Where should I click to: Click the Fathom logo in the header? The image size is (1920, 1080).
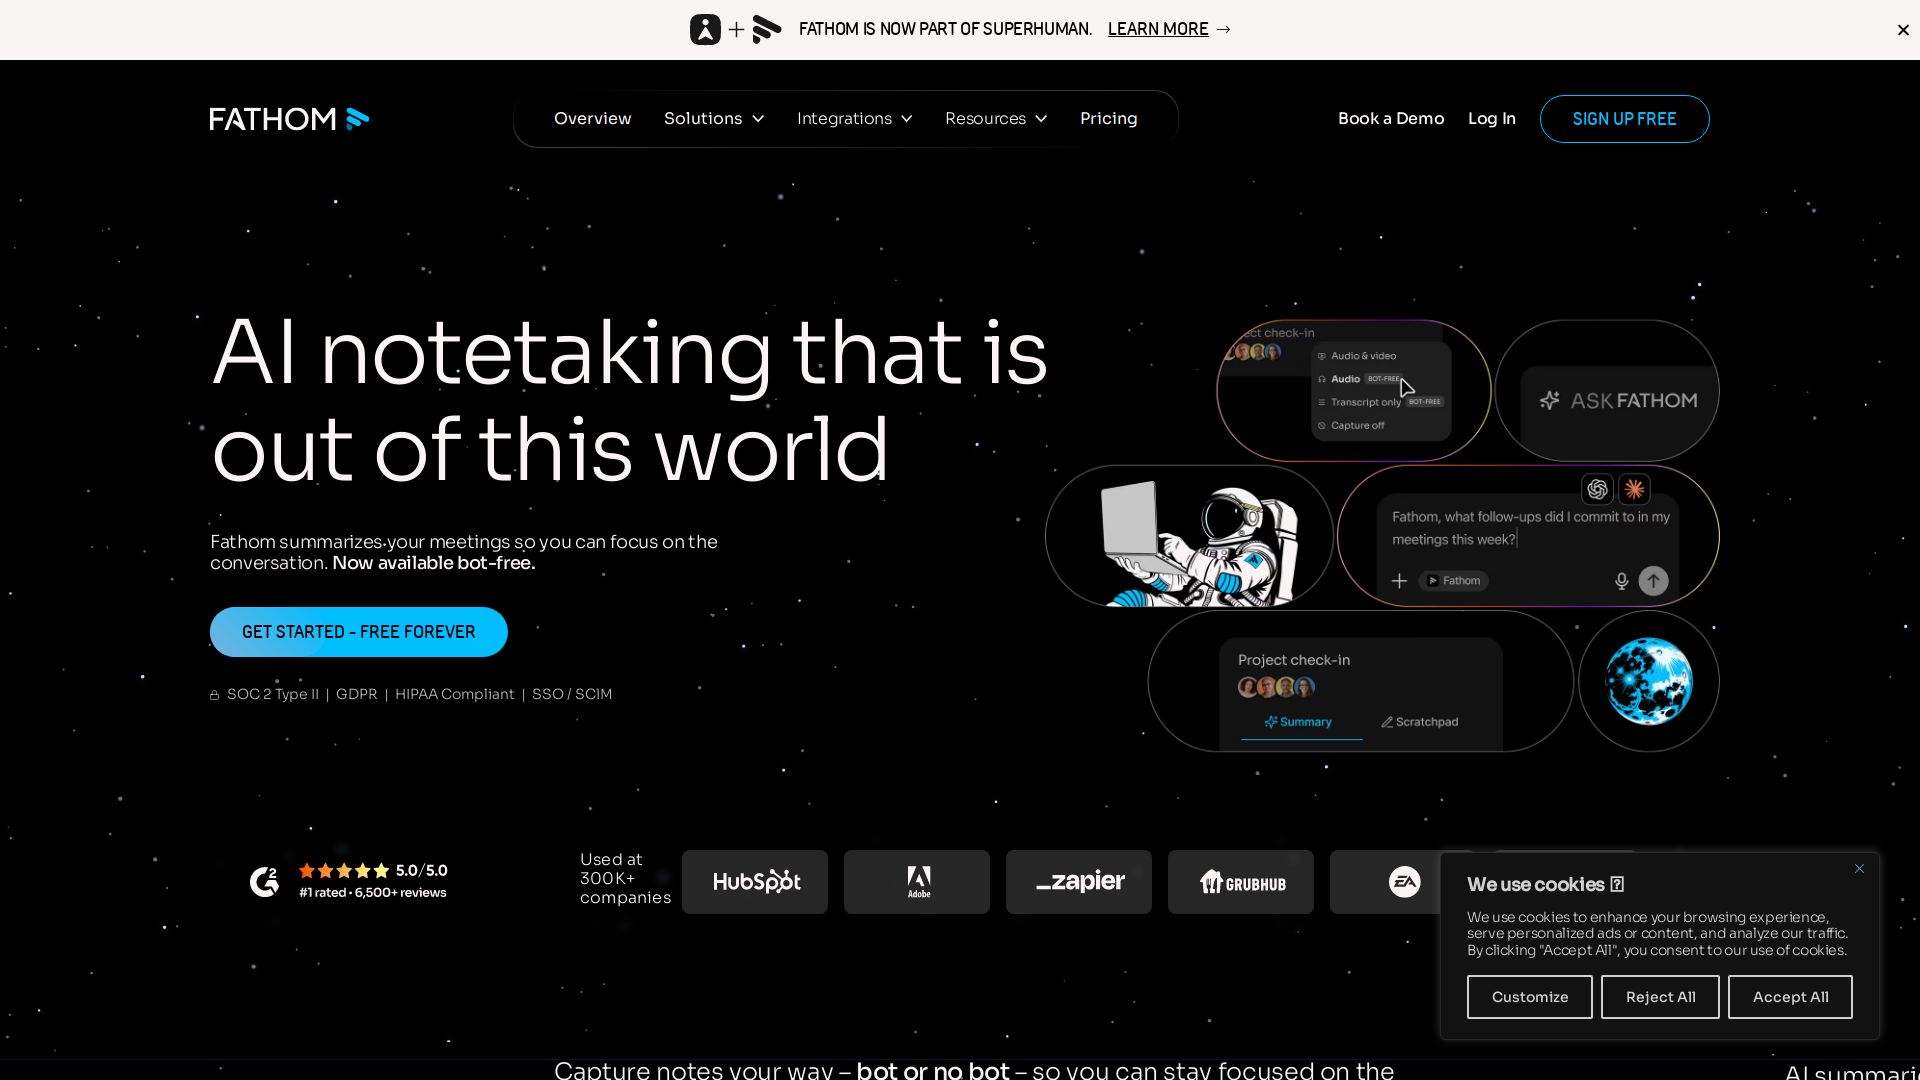click(x=289, y=119)
